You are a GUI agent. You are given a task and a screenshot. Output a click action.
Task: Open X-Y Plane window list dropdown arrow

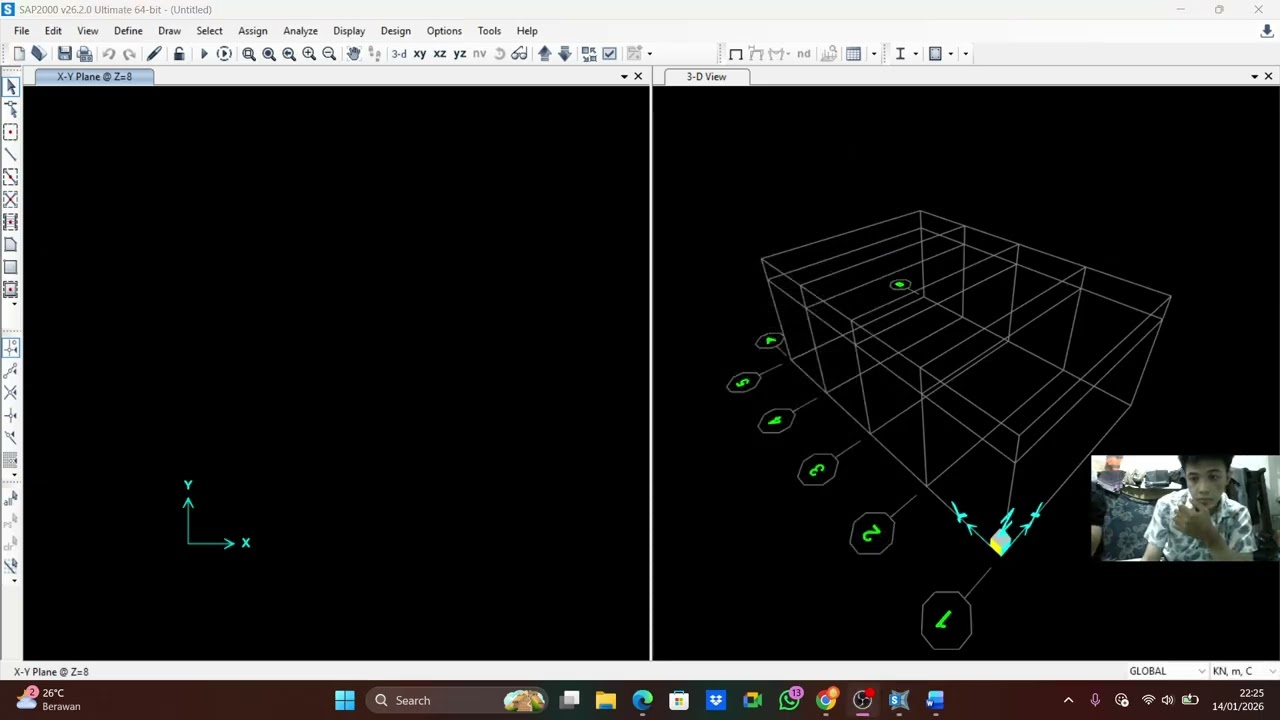[x=624, y=77]
